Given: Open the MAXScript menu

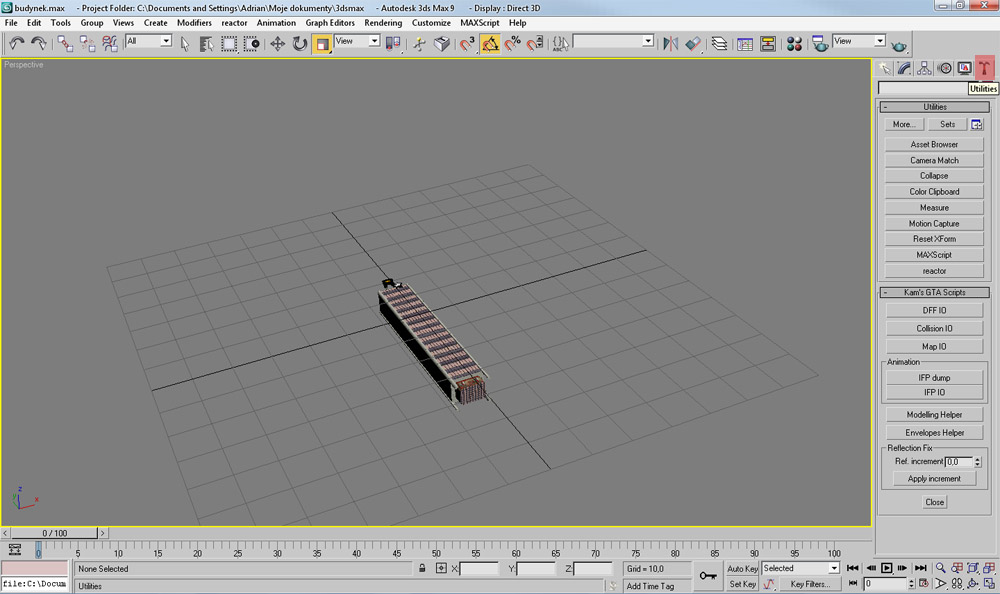Looking at the screenshot, I should pyautogui.click(x=479, y=22).
